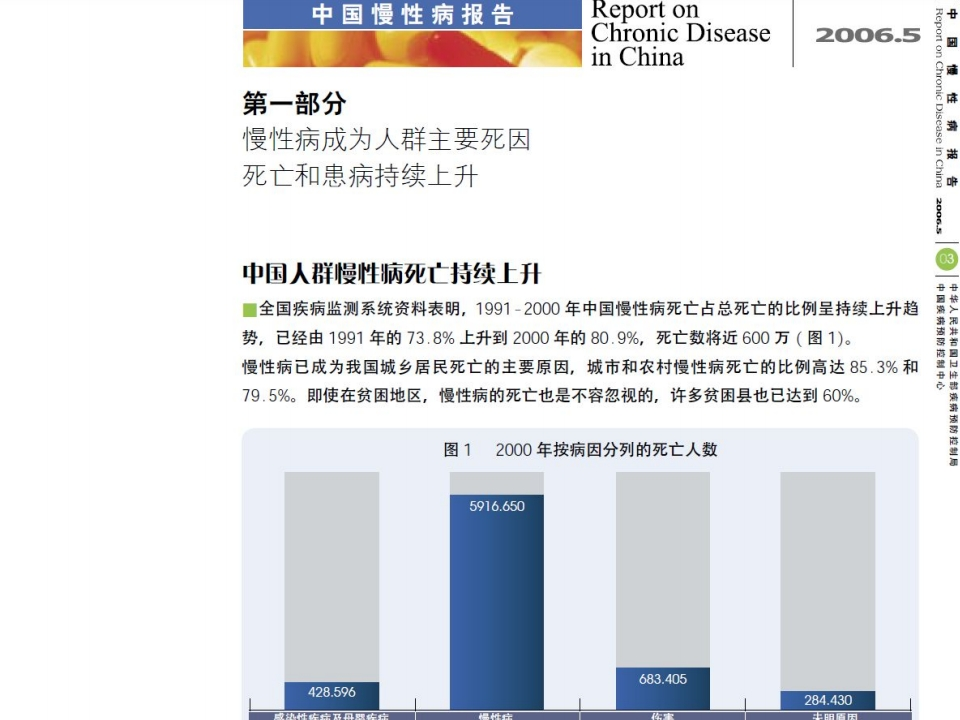
Task: Click the blue bar labeled 428.596
Action: pyautogui.click(x=332, y=695)
